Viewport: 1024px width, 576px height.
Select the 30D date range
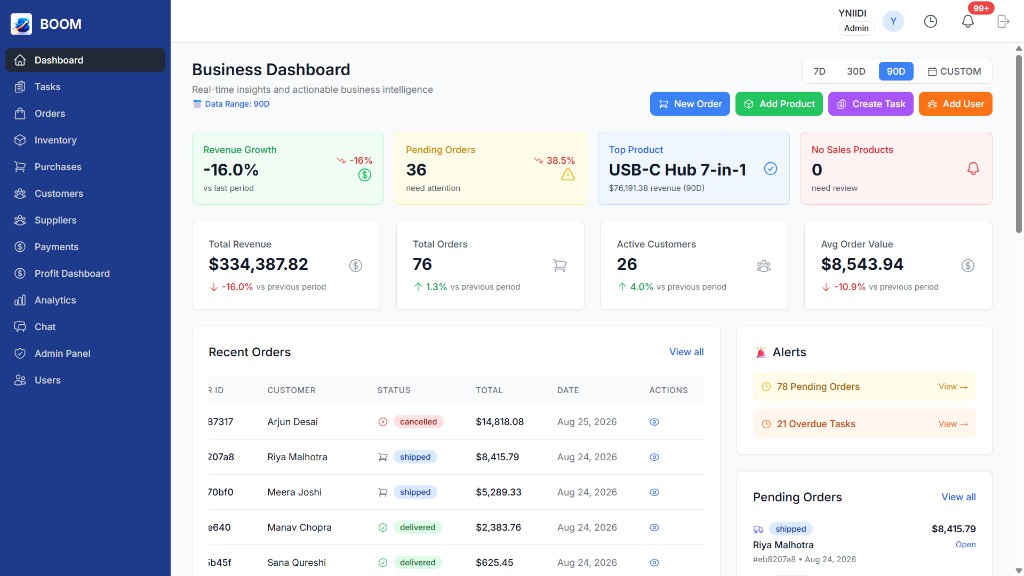[856, 71]
